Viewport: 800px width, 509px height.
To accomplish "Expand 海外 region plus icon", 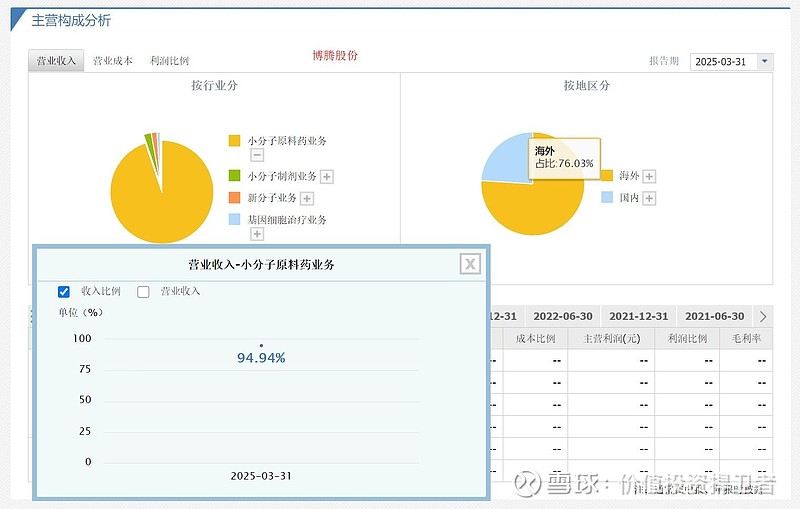I will coord(649,176).
